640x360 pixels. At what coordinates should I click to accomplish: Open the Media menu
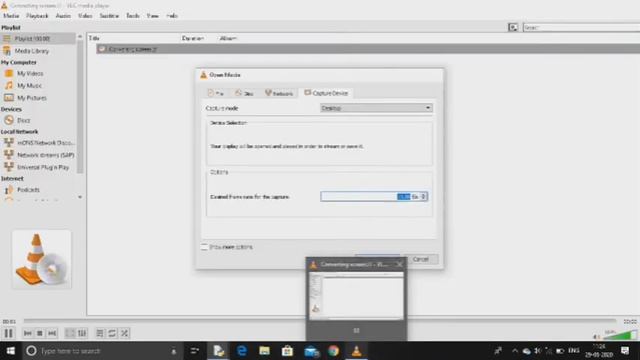click(x=11, y=16)
